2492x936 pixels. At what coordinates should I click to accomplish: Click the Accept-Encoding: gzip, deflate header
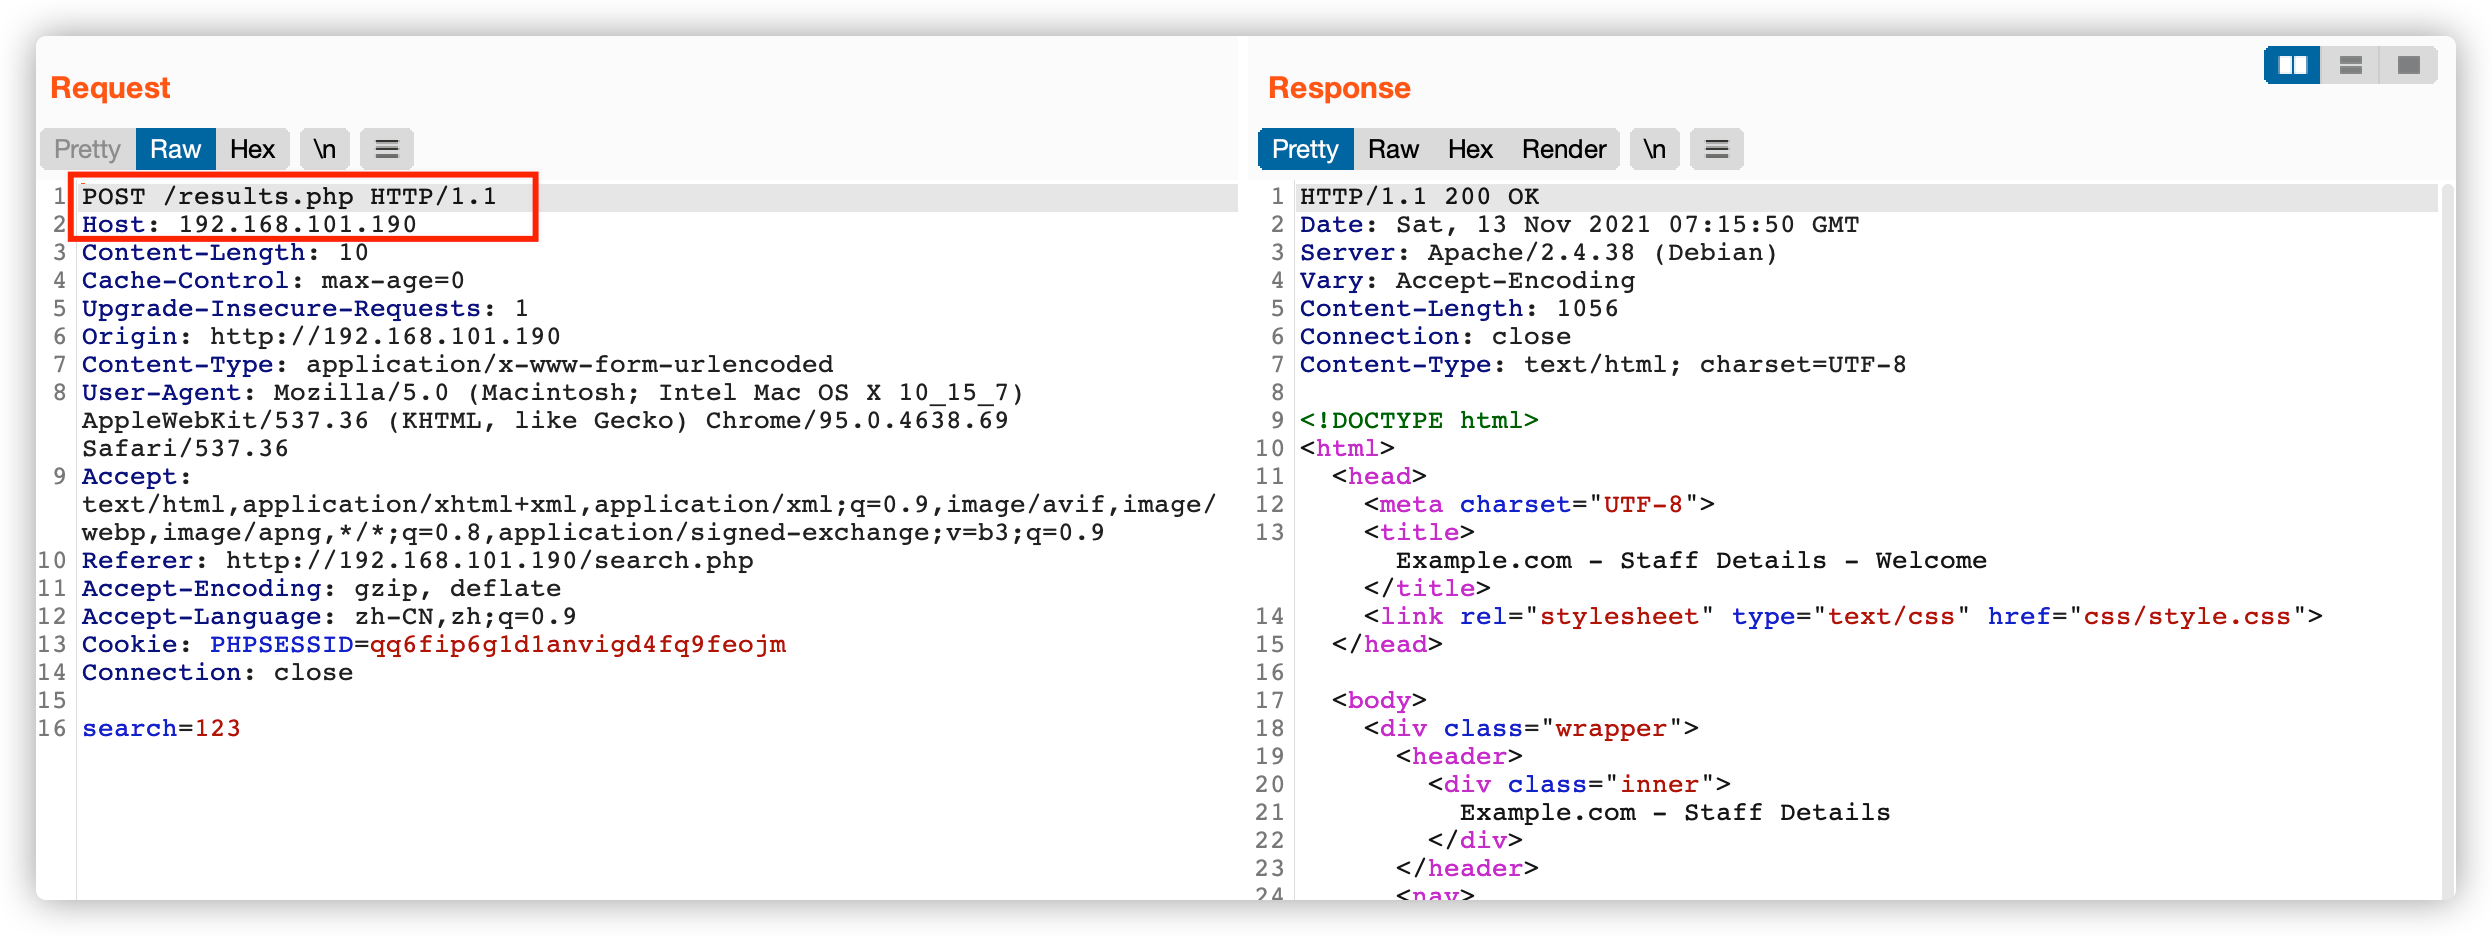tap(321, 589)
